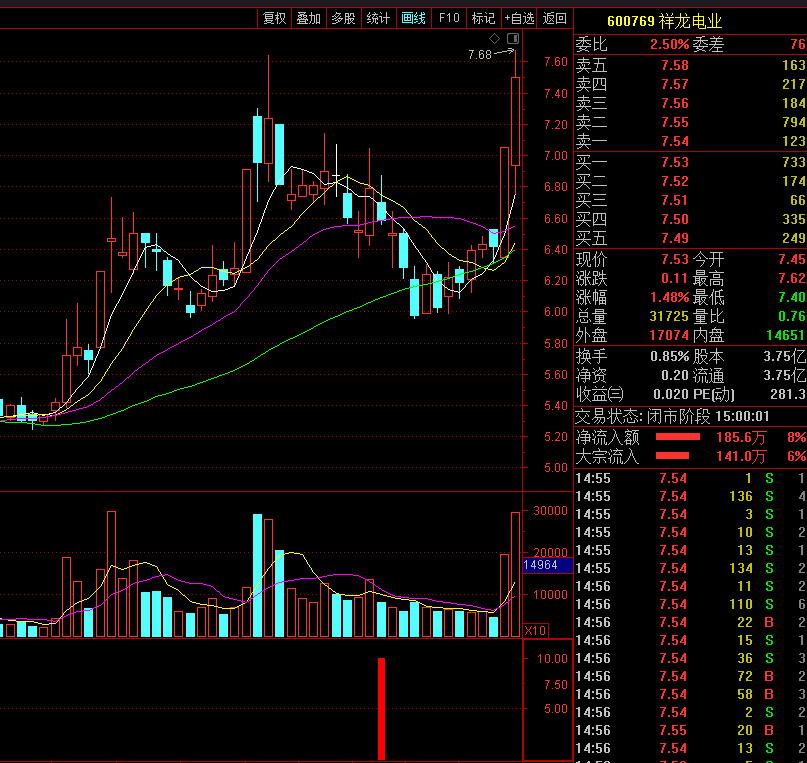The image size is (807, 763).
Task: Click the 净流入额 red bar
Action: coord(677,437)
